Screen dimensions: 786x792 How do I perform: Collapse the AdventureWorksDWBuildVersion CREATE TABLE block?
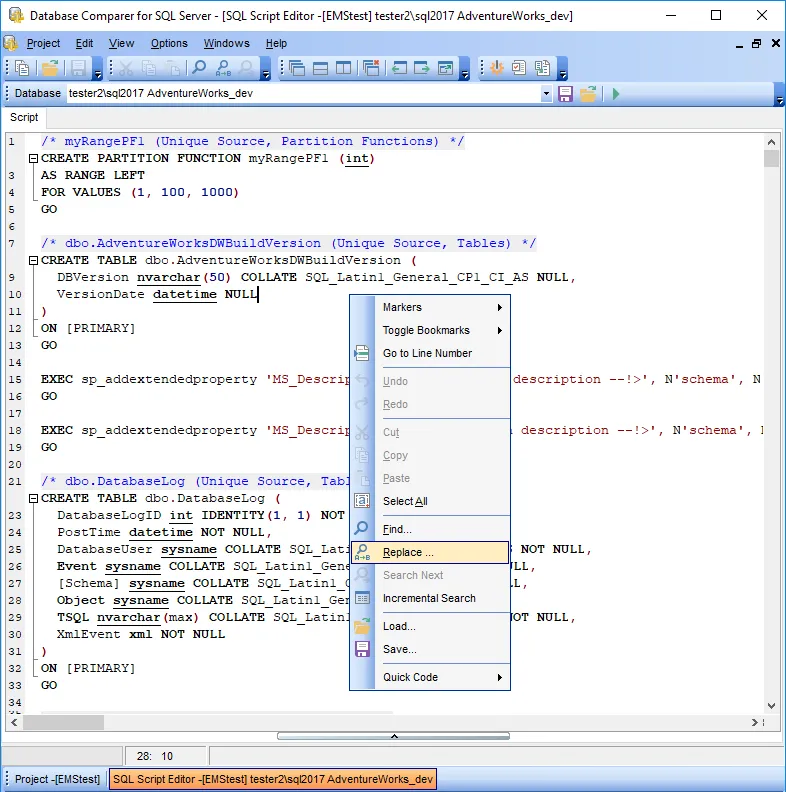(33, 261)
